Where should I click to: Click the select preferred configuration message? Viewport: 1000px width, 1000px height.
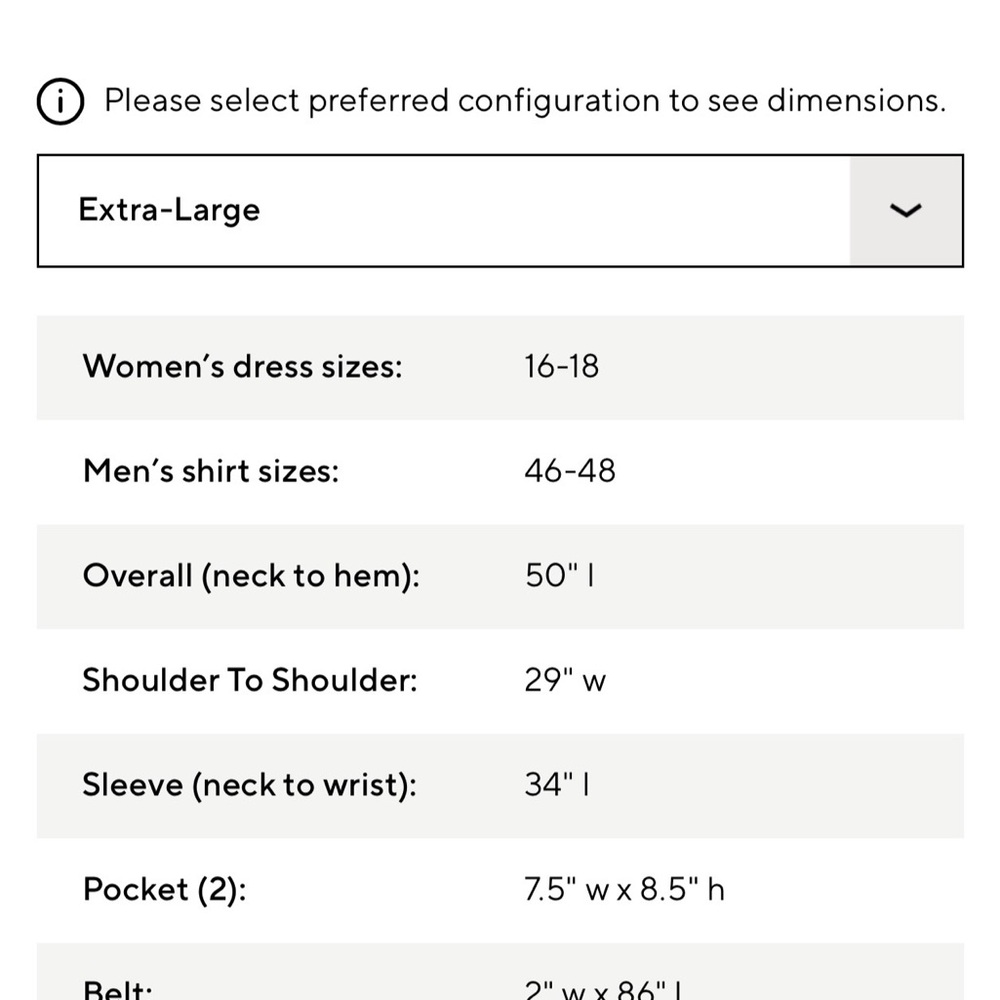pos(525,101)
